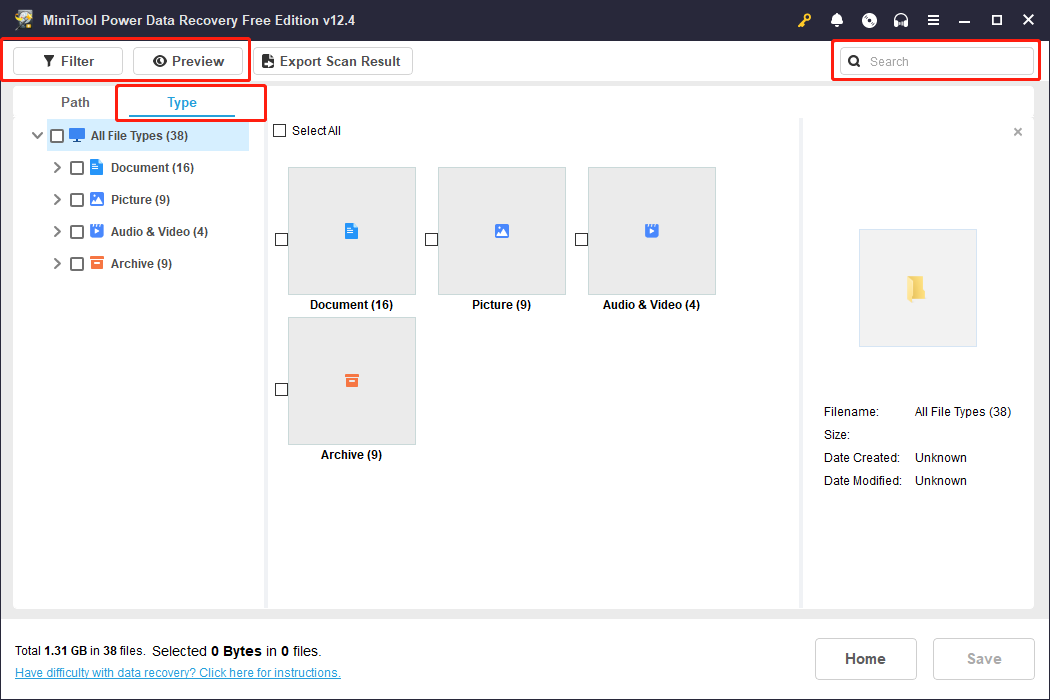Open the hamburger menu icon
The width and height of the screenshot is (1050, 700).
(933, 20)
